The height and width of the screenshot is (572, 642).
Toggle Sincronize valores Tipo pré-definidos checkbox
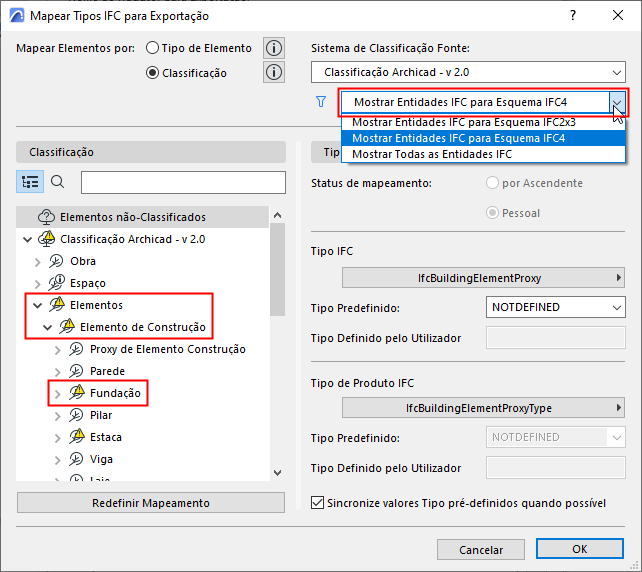[x=317, y=503]
